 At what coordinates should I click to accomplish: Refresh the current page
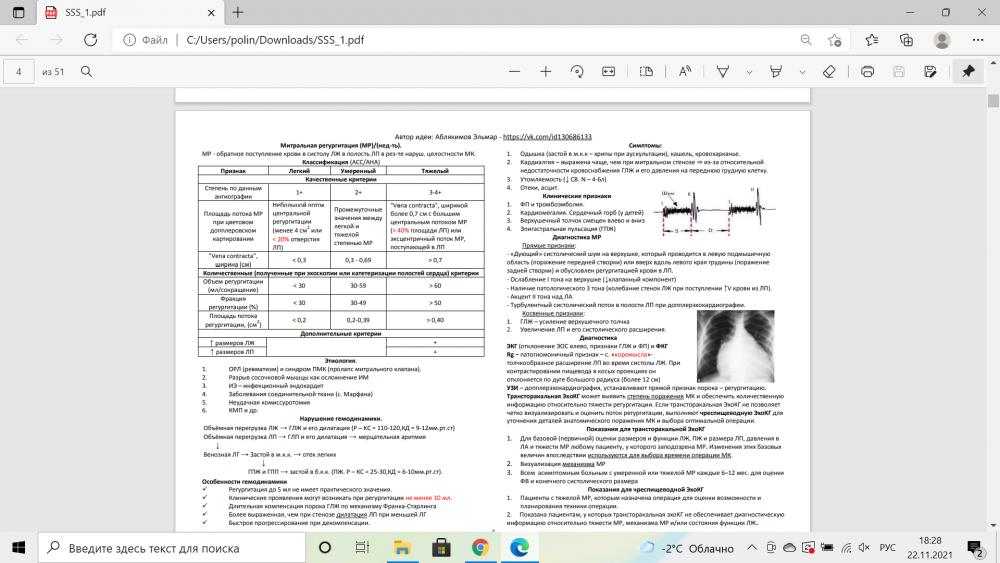(91, 40)
